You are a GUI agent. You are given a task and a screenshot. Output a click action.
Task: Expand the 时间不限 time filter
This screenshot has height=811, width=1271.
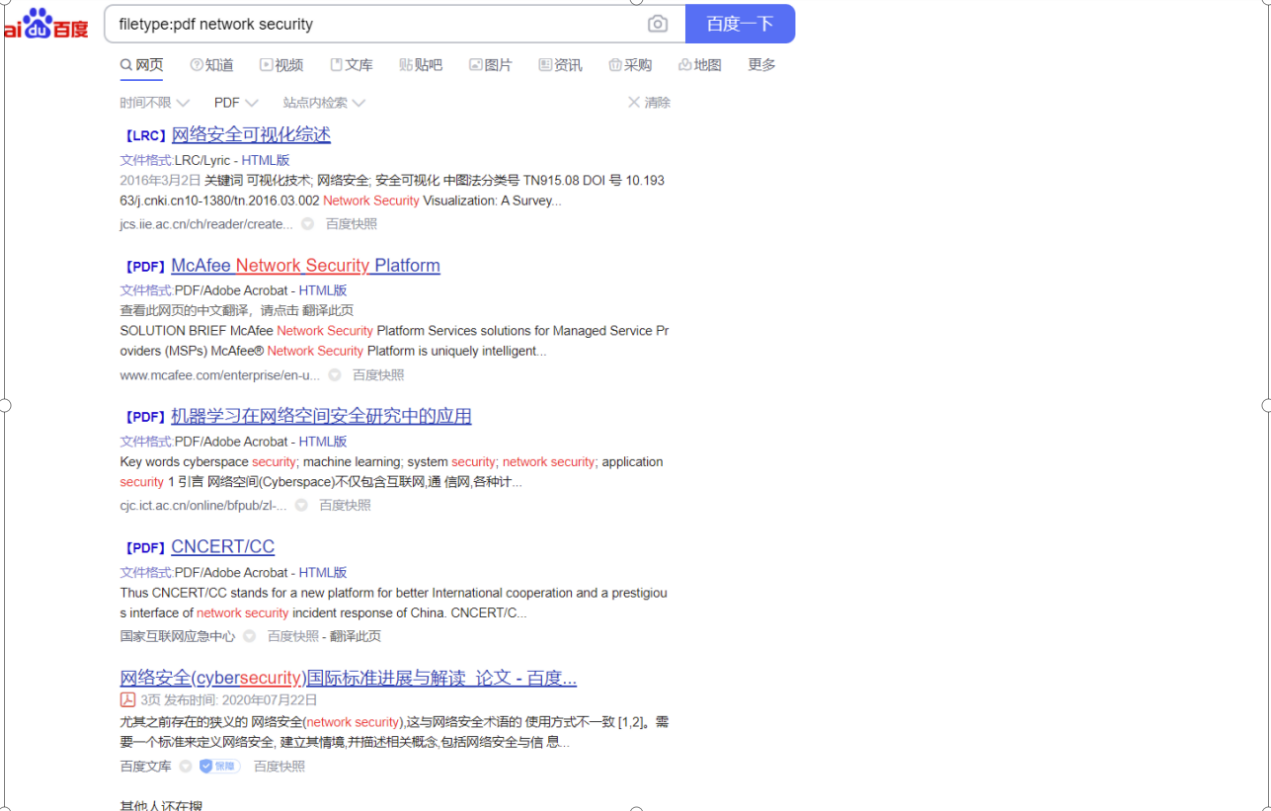tap(155, 103)
